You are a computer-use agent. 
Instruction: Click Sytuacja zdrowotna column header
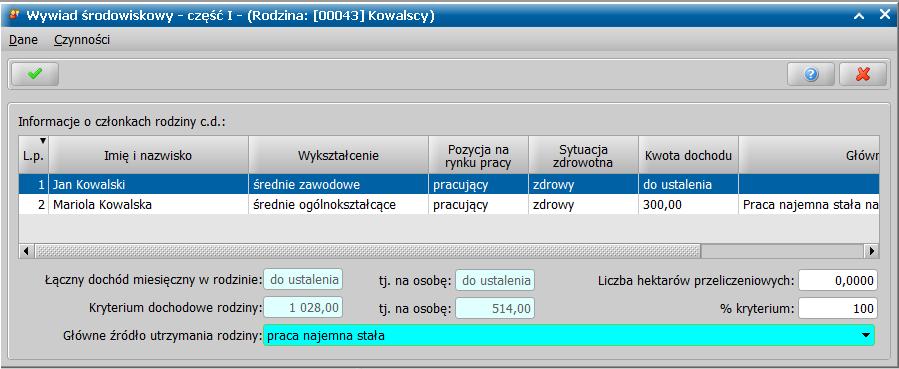point(583,155)
